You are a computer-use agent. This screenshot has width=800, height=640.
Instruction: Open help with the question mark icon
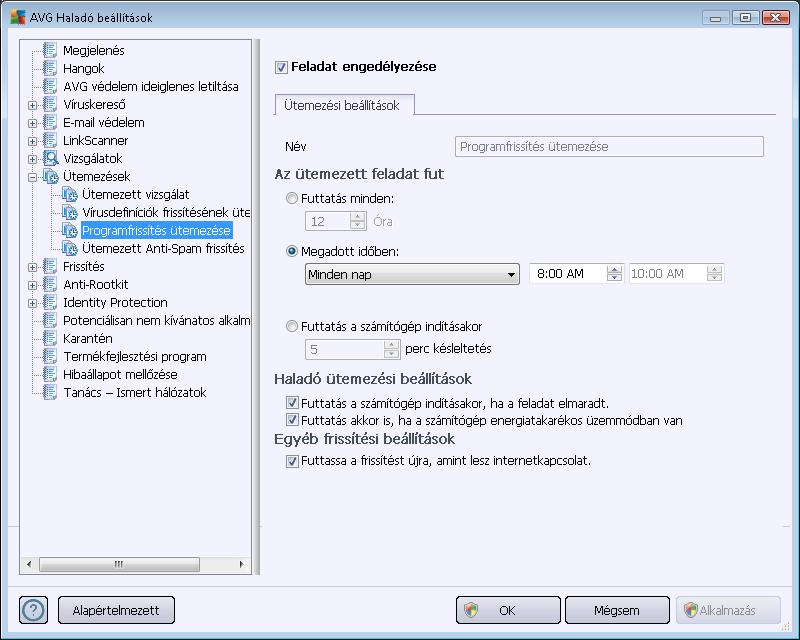pos(33,610)
